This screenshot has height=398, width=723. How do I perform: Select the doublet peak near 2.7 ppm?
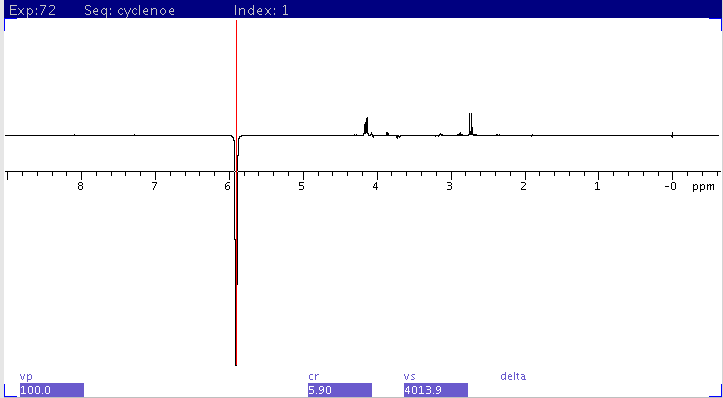coord(471,125)
